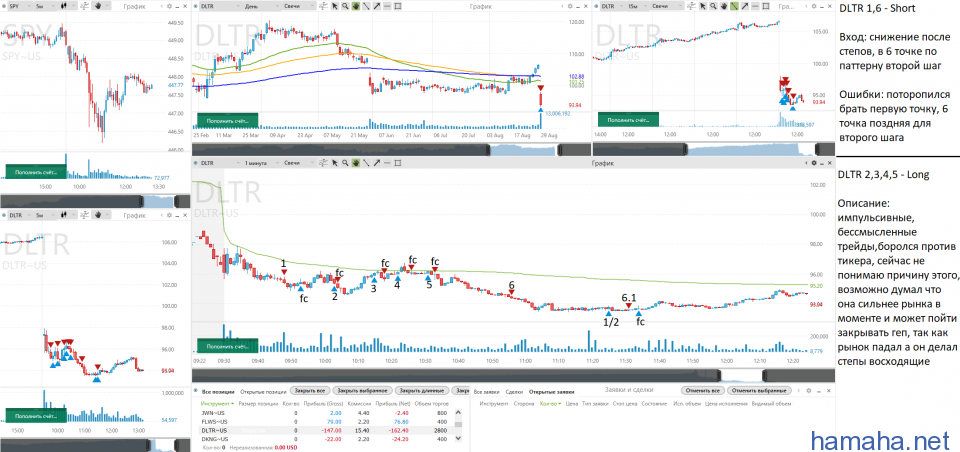Select magnifier tool in DLTR 1-minute chart

(345, 163)
